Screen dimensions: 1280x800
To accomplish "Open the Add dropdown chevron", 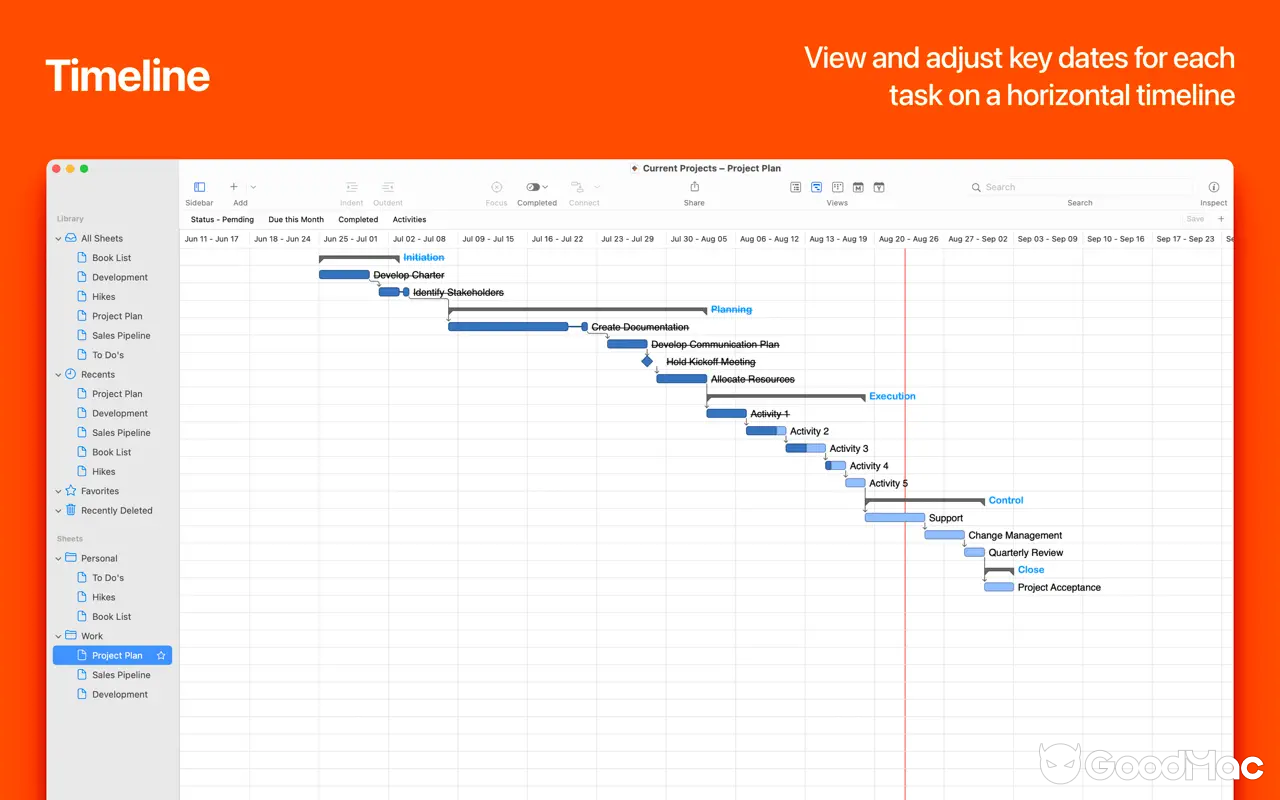I will tap(252, 187).
